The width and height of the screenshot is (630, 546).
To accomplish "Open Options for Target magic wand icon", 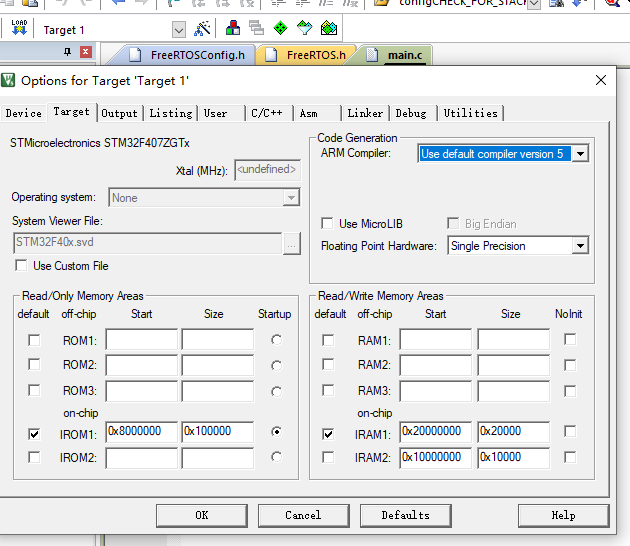I will coord(202,29).
